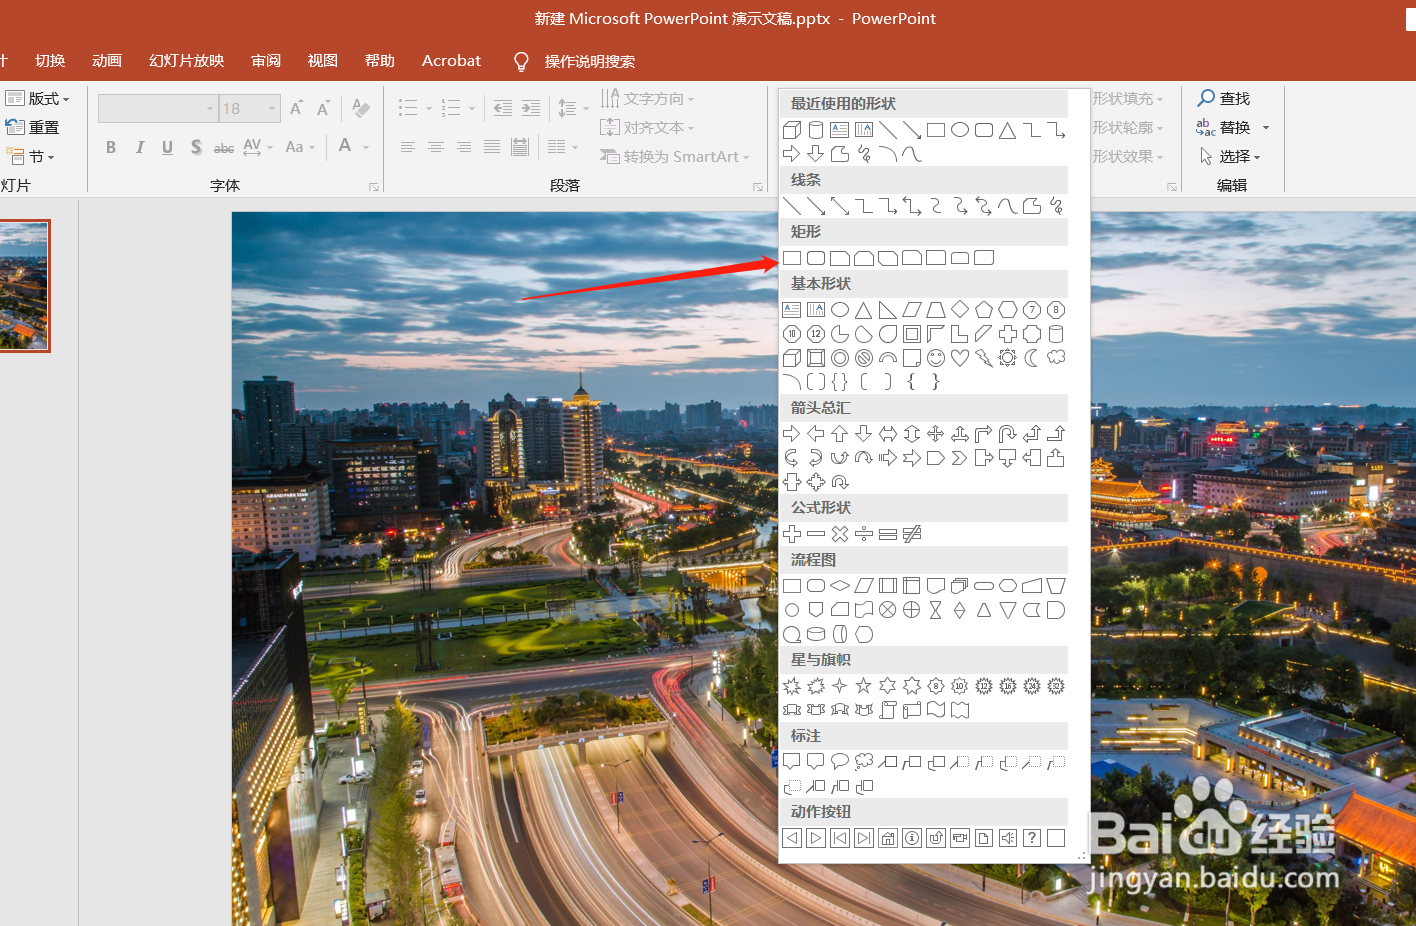Toggle strikethrough text
This screenshot has height=926, width=1416.
pyautogui.click(x=224, y=147)
